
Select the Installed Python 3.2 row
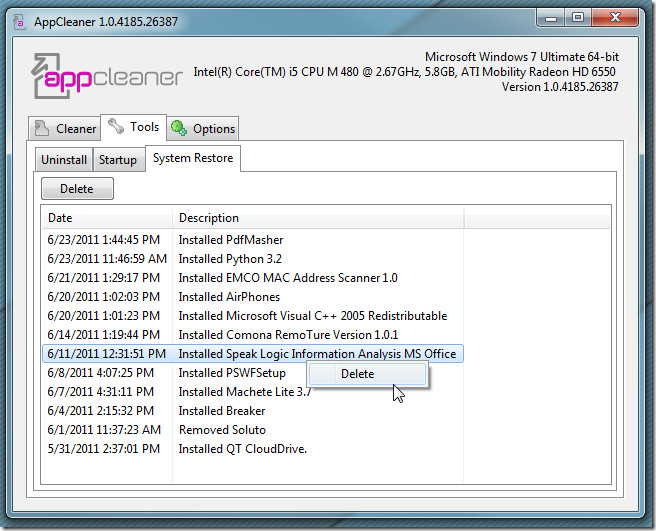253,259
